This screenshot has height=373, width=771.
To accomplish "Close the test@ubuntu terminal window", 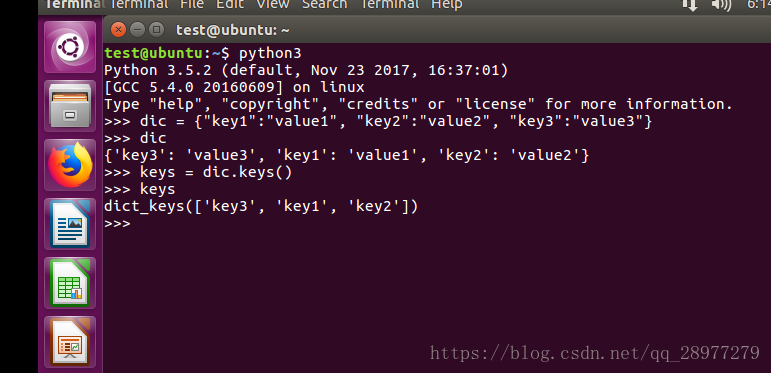I will click(118, 30).
